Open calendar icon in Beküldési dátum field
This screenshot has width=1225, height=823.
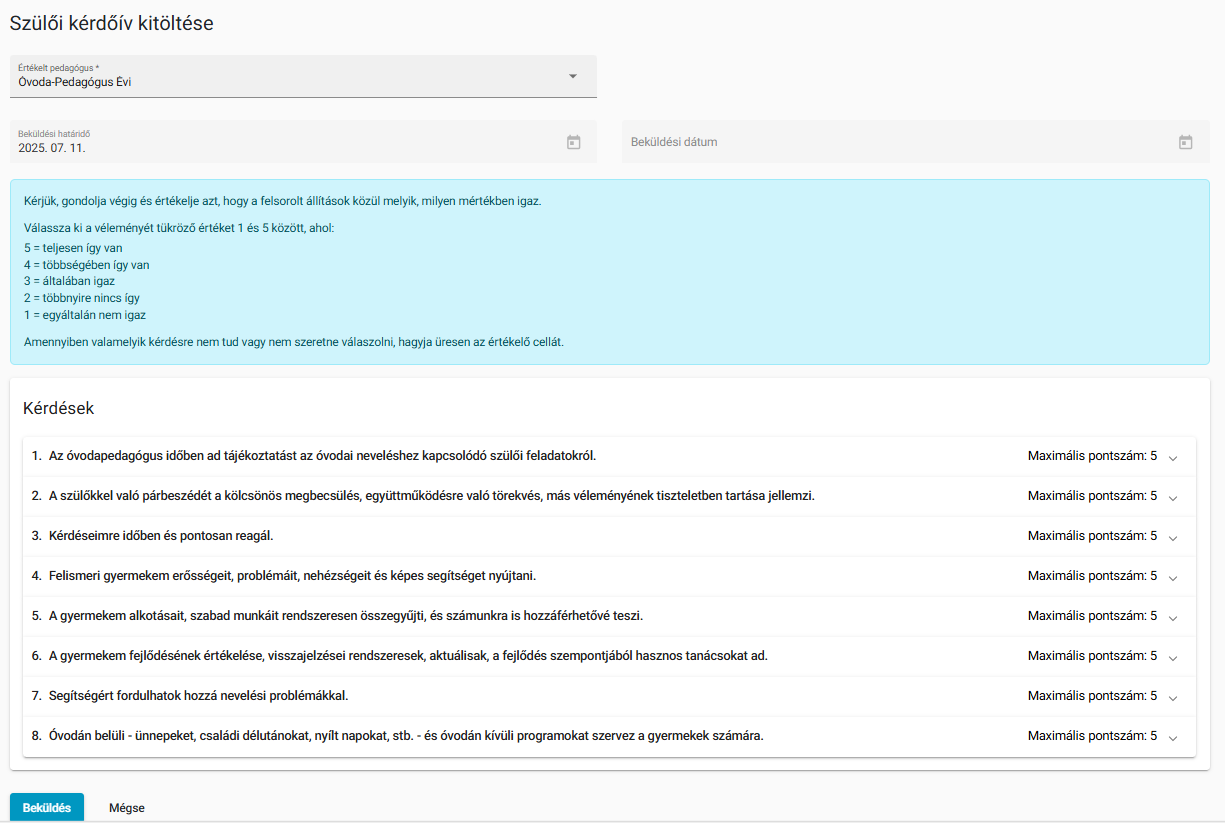[x=1185, y=142]
